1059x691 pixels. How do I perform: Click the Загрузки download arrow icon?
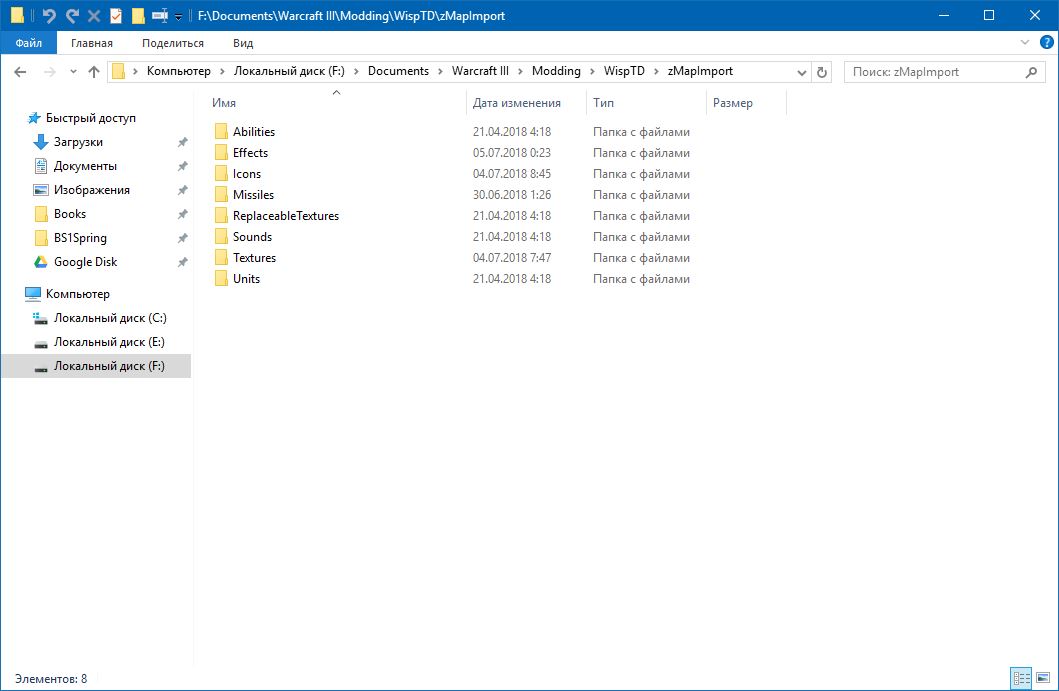(41, 142)
